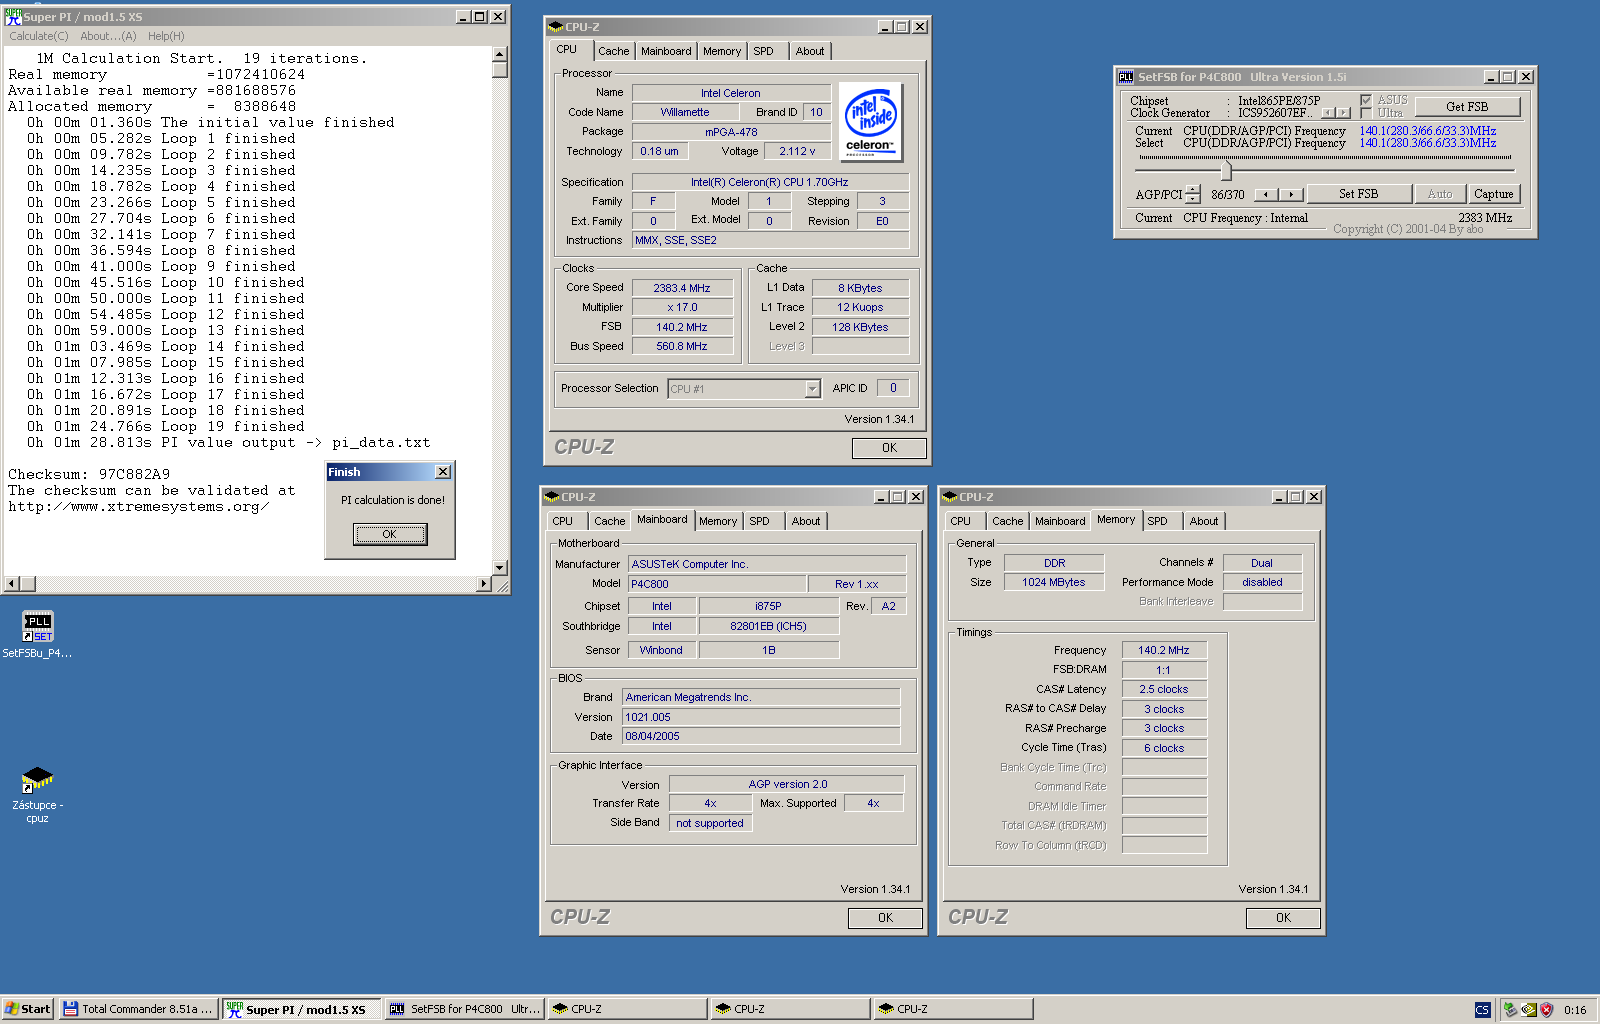Click the memory size 1024 MBytes value
1600x1024 pixels.
click(1053, 582)
